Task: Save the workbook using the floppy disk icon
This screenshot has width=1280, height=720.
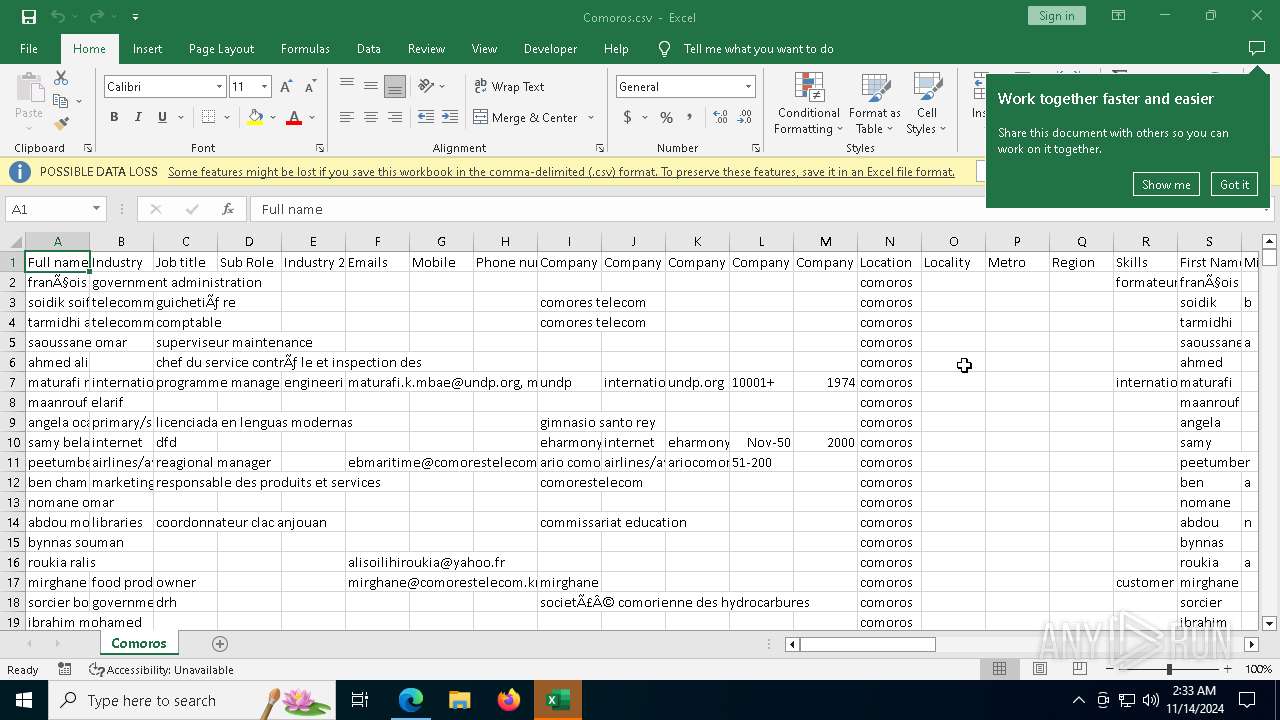Action: pyautogui.click(x=29, y=16)
